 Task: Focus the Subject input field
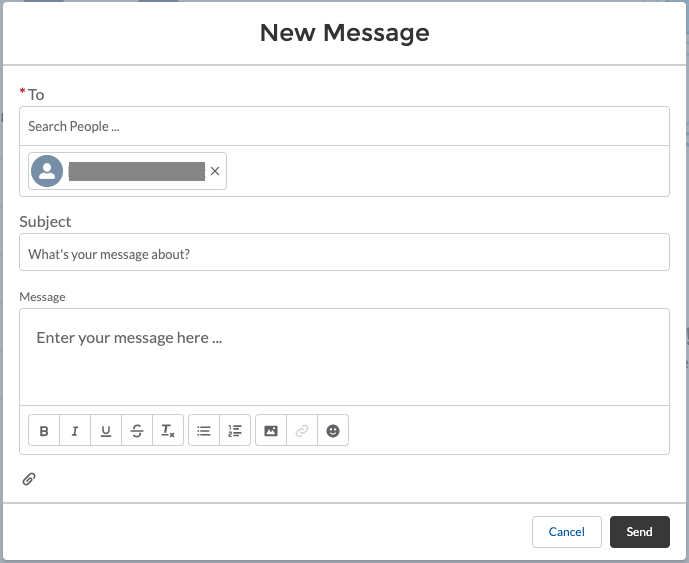344,253
